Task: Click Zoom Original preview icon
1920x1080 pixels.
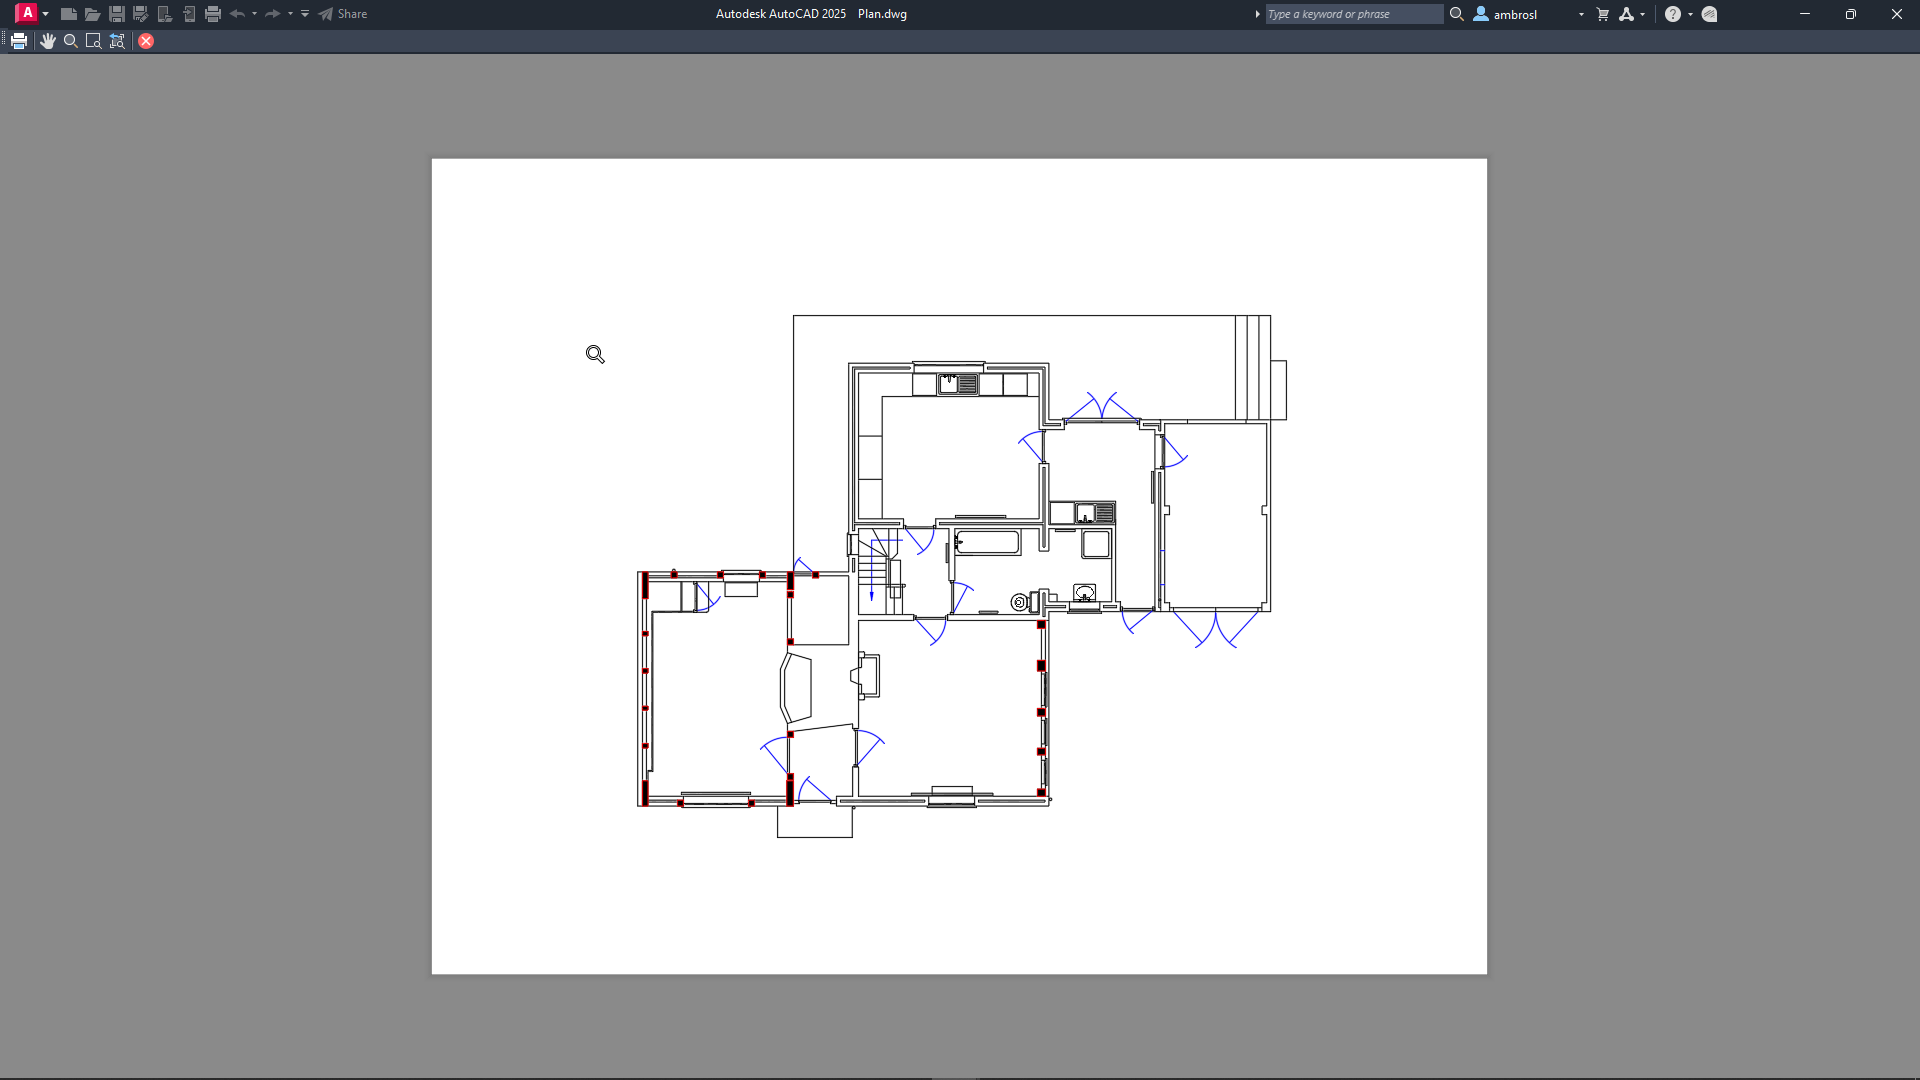Action: (x=117, y=41)
